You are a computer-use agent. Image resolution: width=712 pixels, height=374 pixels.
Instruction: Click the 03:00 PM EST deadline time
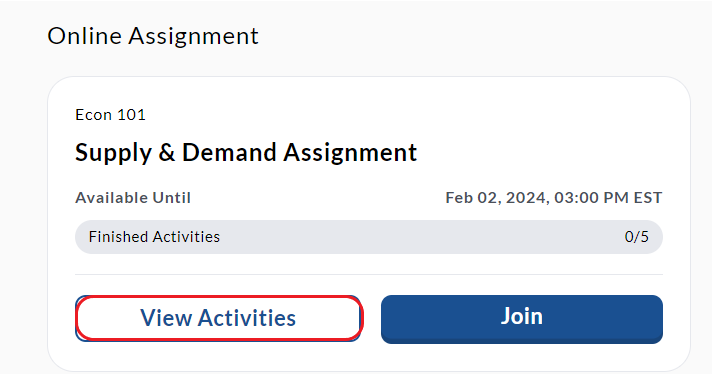click(x=608, y=198)
